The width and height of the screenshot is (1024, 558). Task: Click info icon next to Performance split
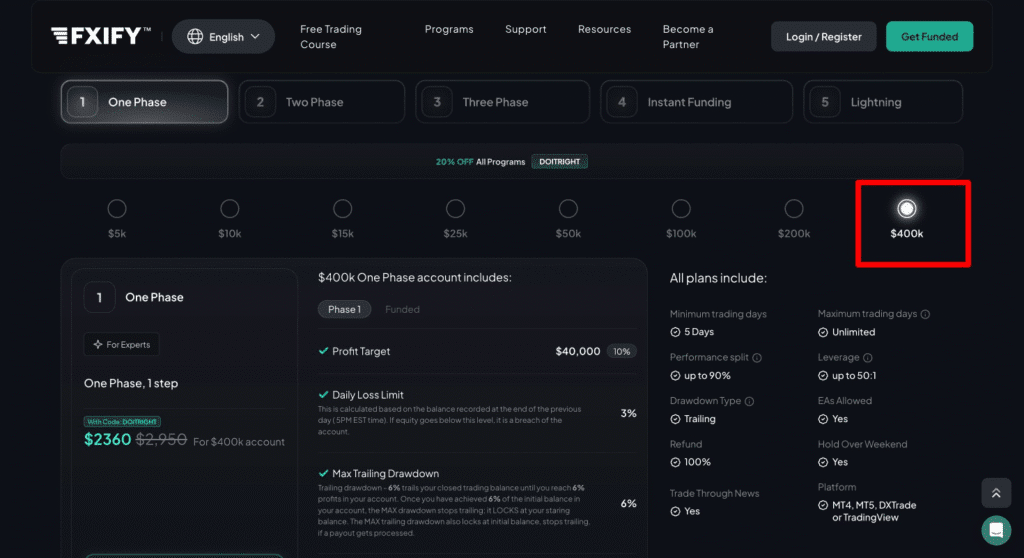point(757,358)
